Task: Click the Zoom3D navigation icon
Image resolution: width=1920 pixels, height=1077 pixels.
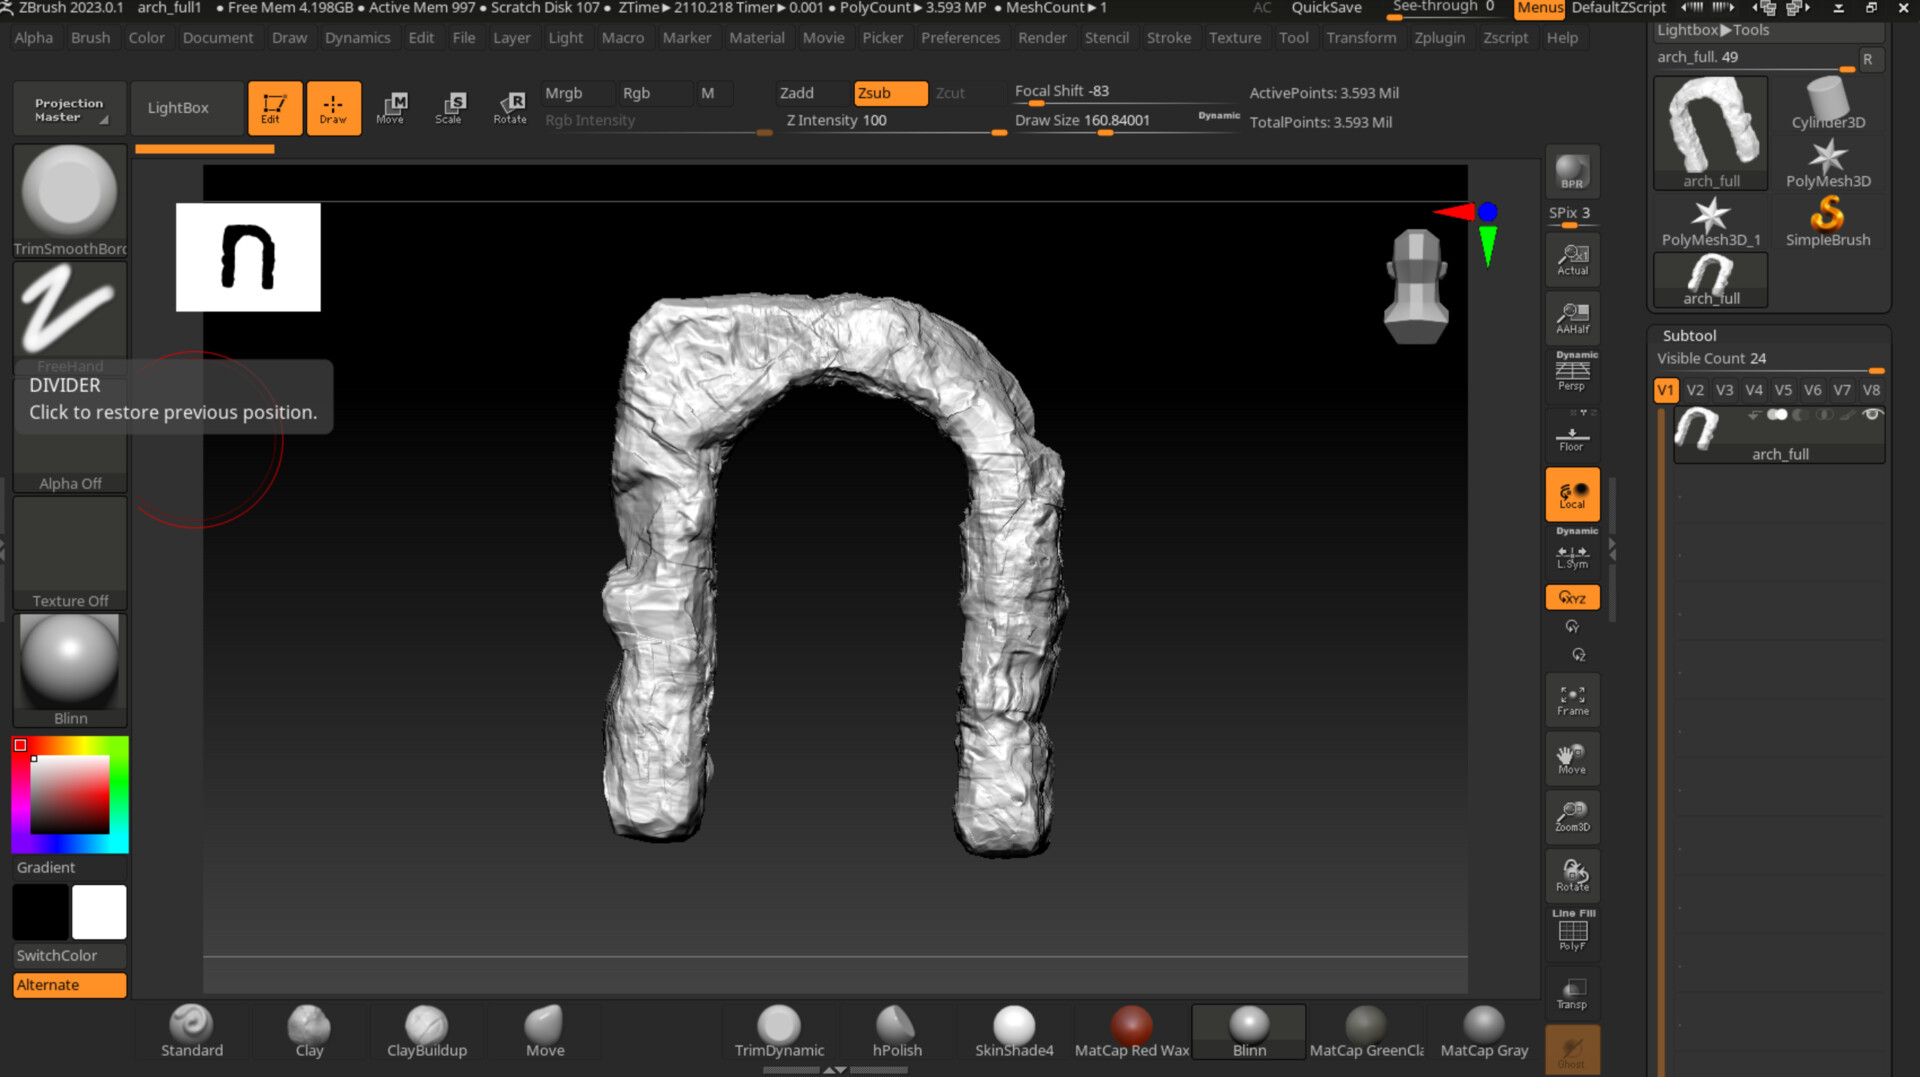Action: [x=1572, y=816]
